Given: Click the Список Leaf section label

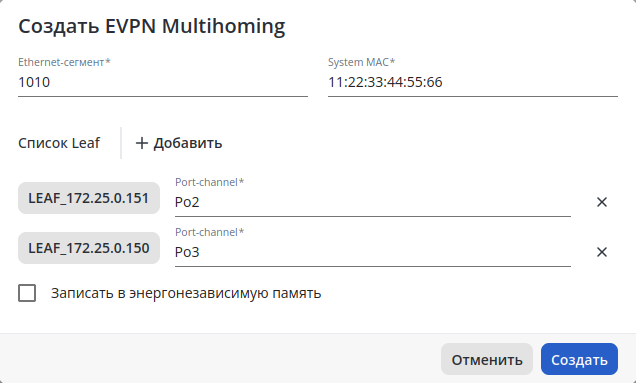Looking at the screenshot, I should coord(59,143).
